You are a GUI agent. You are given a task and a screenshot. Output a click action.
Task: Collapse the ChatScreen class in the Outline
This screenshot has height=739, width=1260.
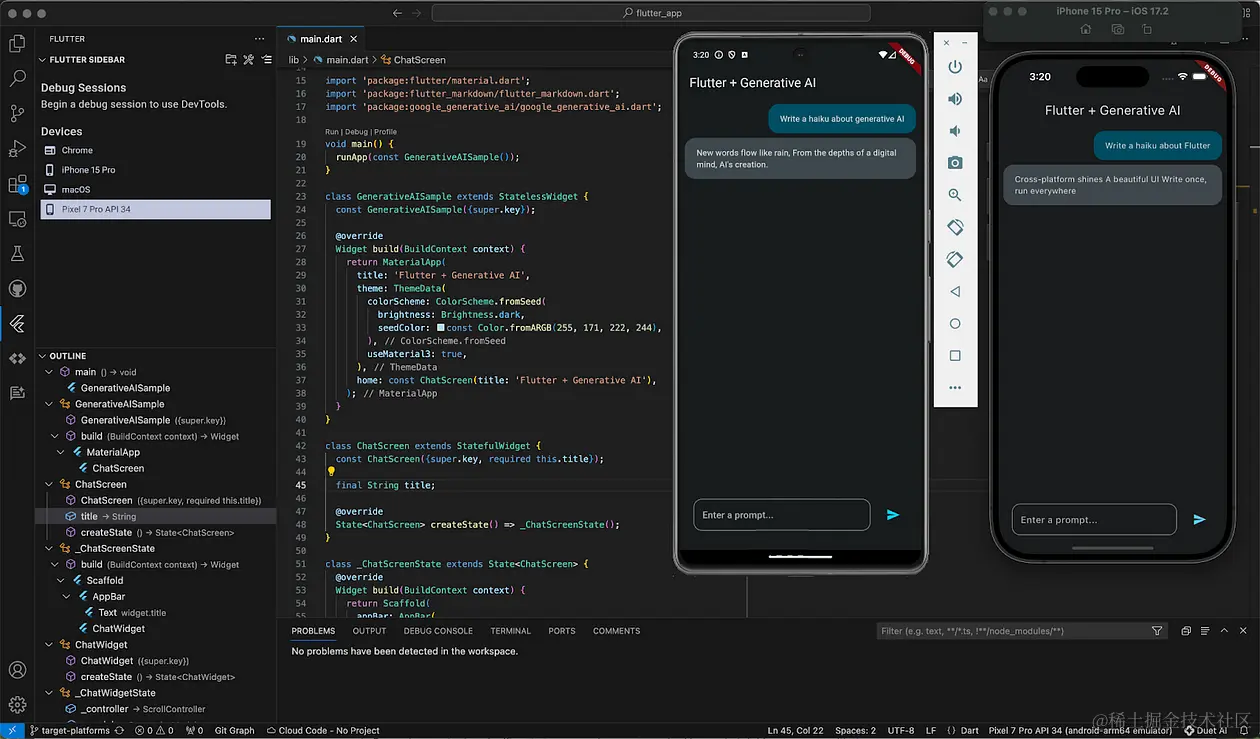[x=50, y=484]
